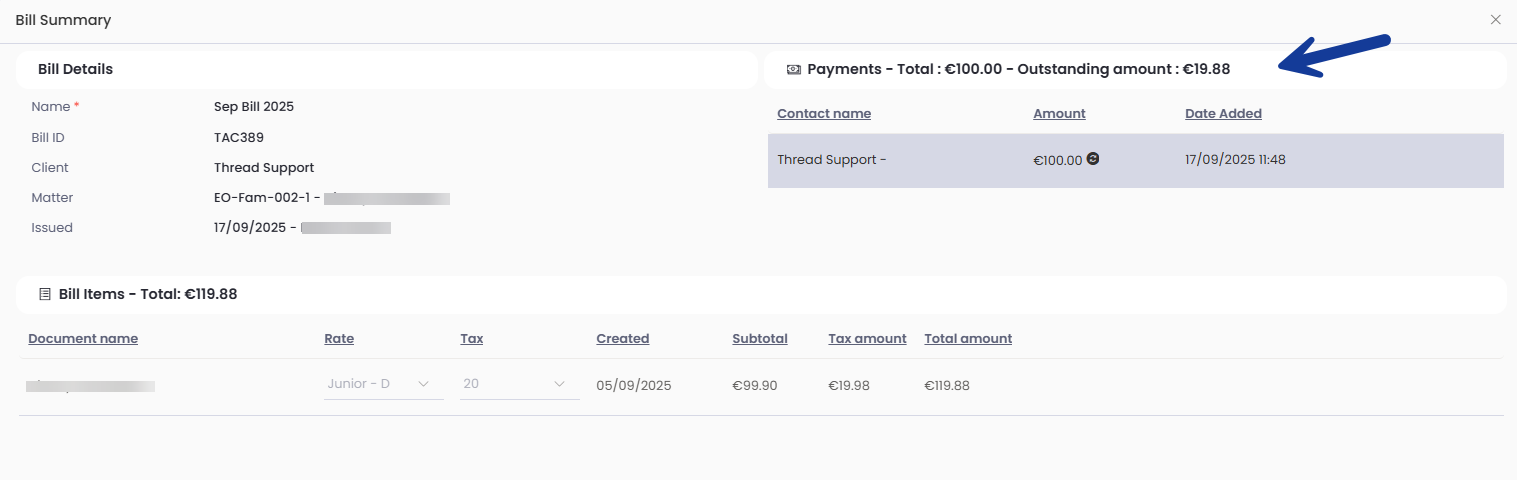The width and height of the screenshot is (1517, 480).
Task: Sort bill items by Document name
Action: pyautogui.click(x=83, y=339)
